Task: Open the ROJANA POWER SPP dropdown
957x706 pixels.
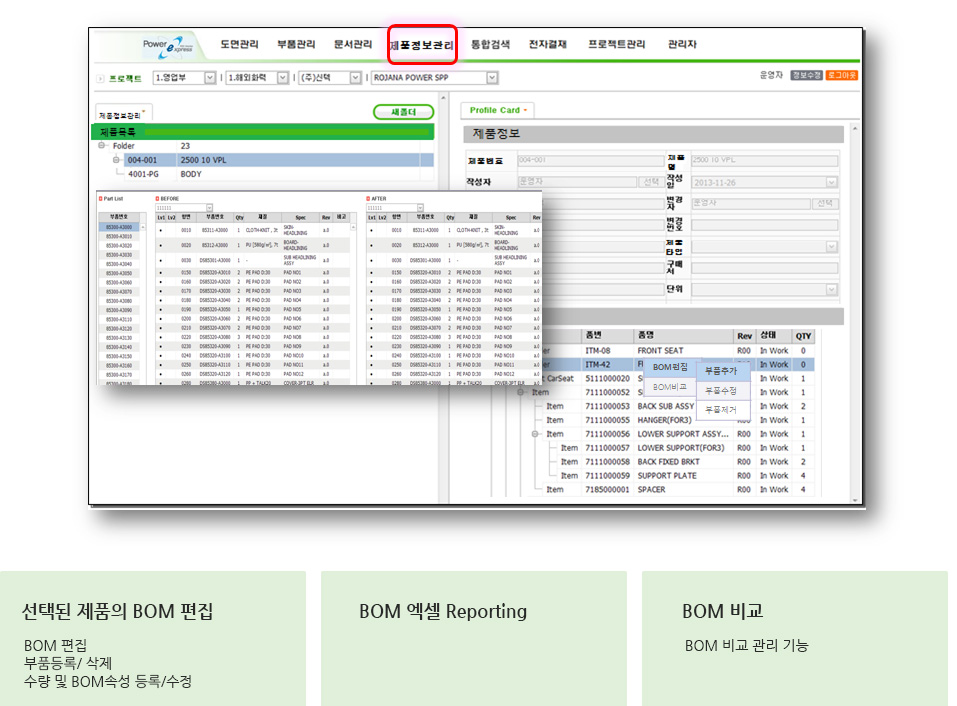Action: (491, 78)
